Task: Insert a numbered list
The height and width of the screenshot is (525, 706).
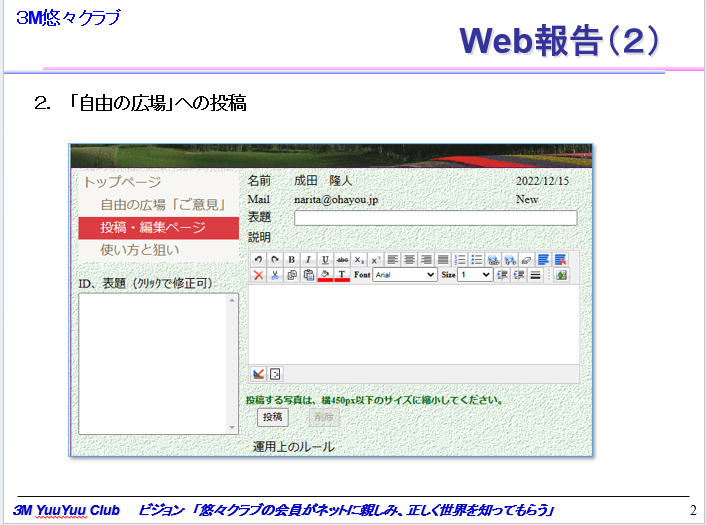Action: point(460,259)
